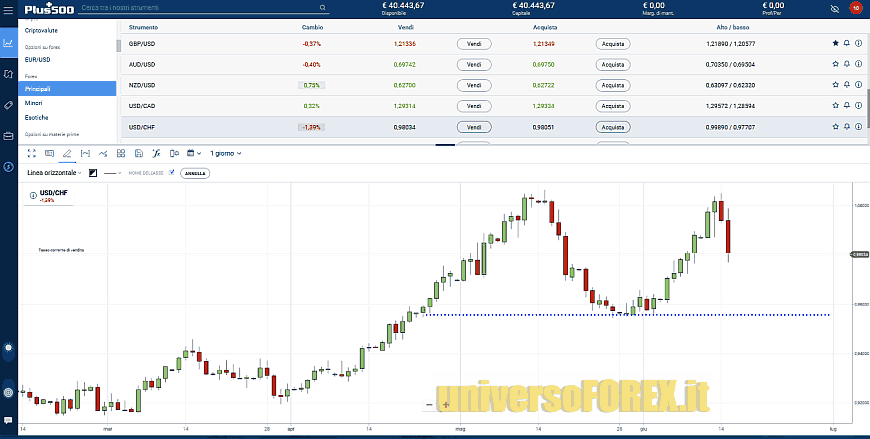Select the Principali forex category
Image resolution: width=870 pixels, height=439 pixels.
point(67,88)
